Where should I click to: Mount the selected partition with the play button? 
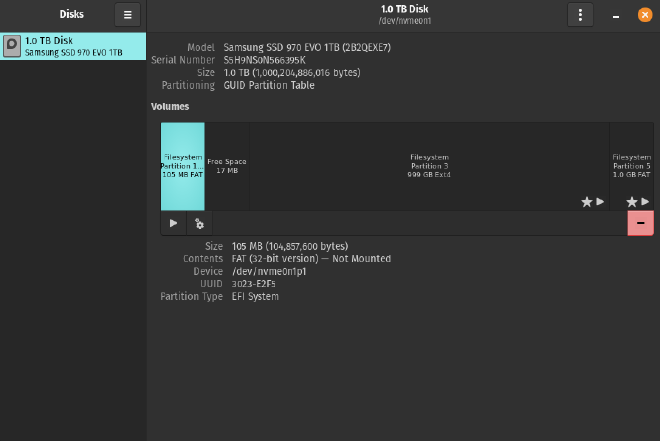point(173,223)
